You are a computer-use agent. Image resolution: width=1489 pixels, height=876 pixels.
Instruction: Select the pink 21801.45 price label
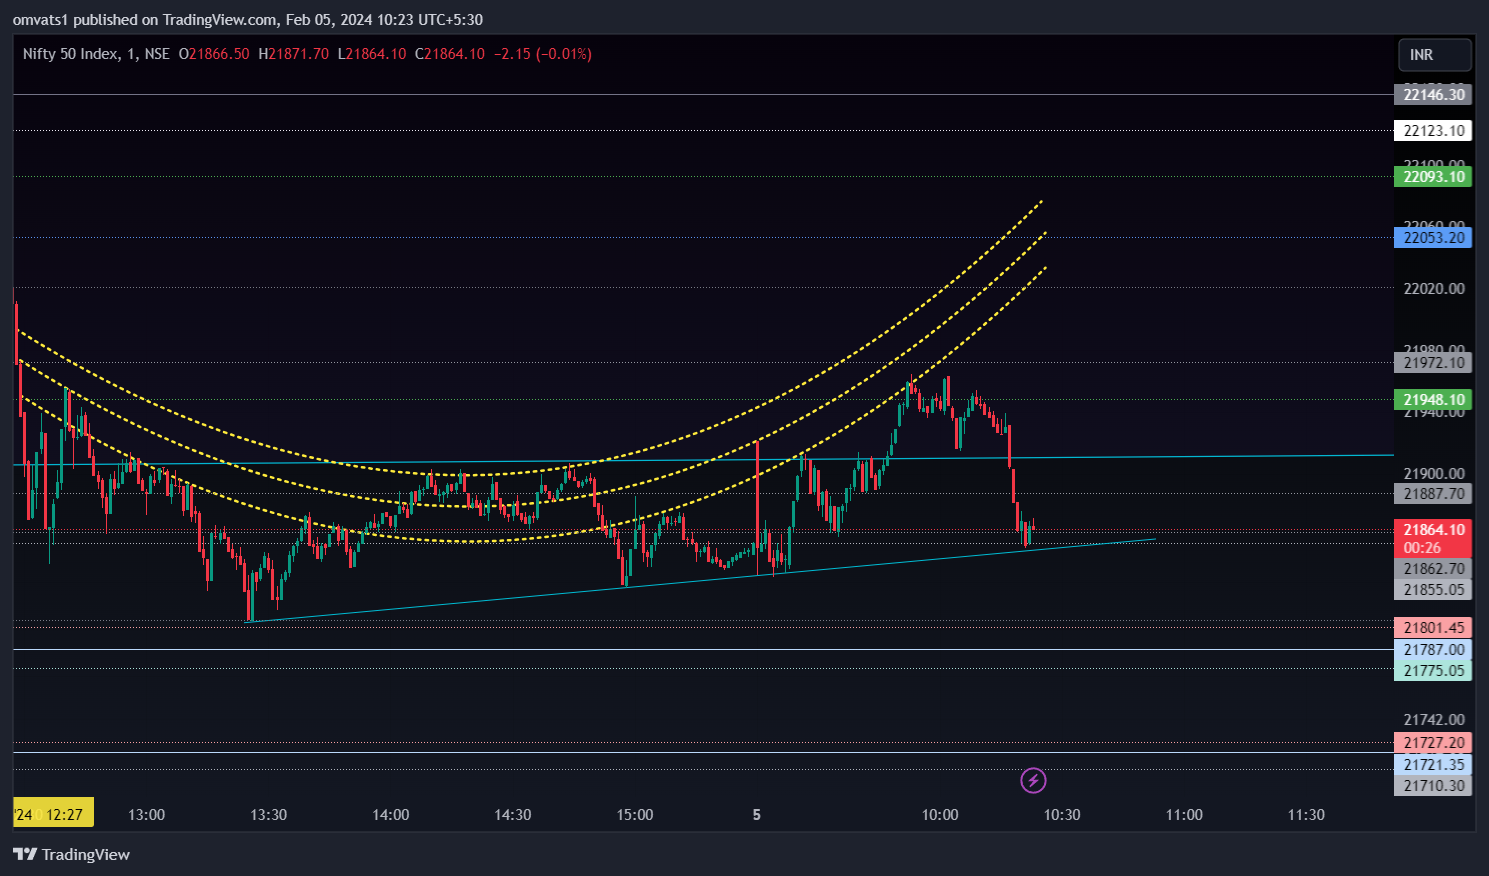(x=1433, y=628)
